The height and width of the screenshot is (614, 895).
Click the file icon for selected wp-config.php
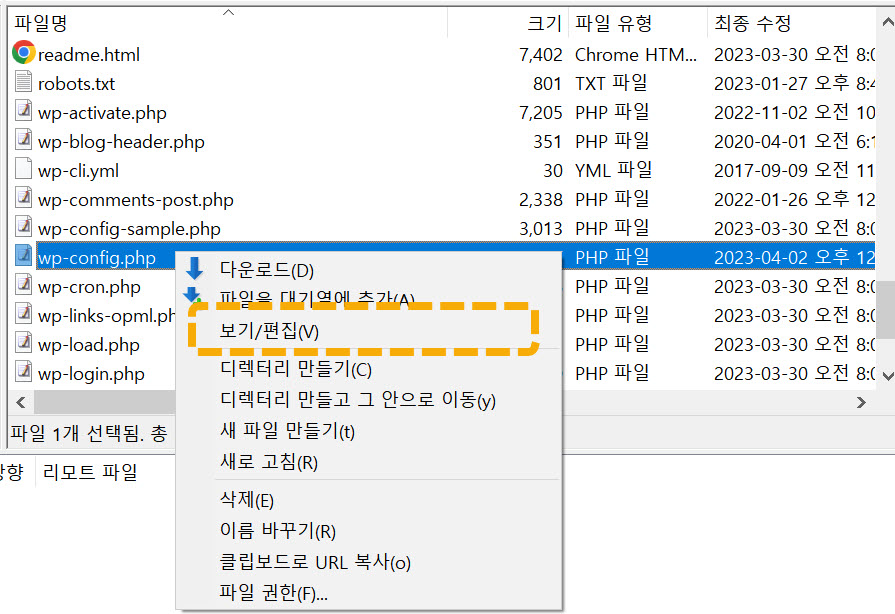[23, 256]
